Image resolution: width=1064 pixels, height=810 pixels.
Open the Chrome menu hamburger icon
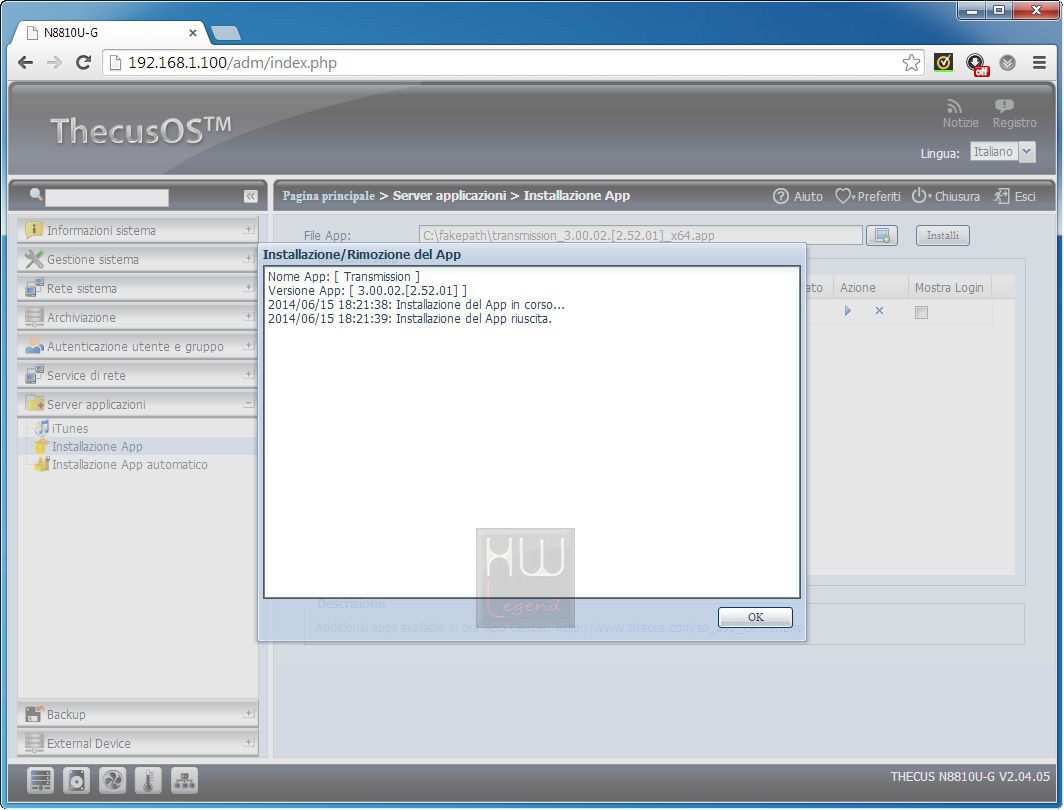pos(1039,63)
